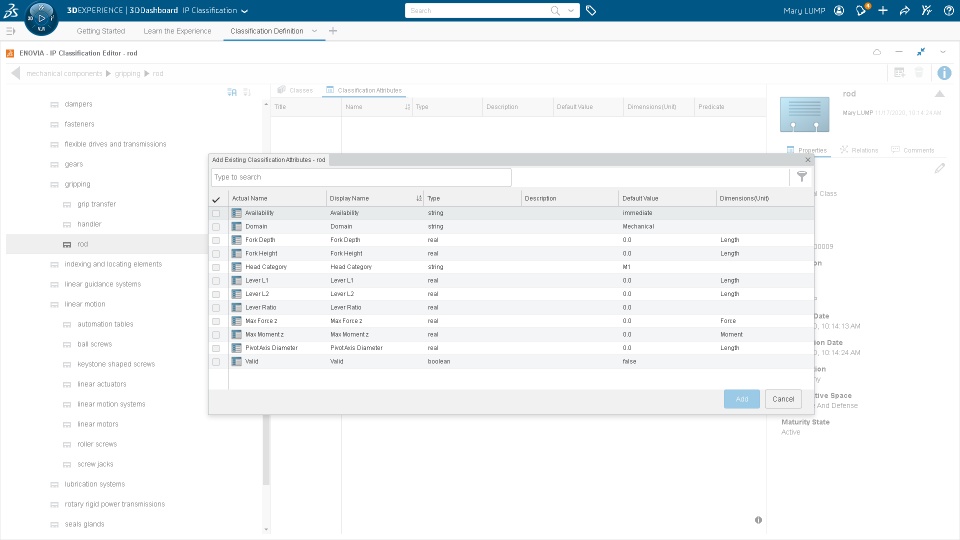Open the Classes tab
960x540 pixels.
point(295,90)
